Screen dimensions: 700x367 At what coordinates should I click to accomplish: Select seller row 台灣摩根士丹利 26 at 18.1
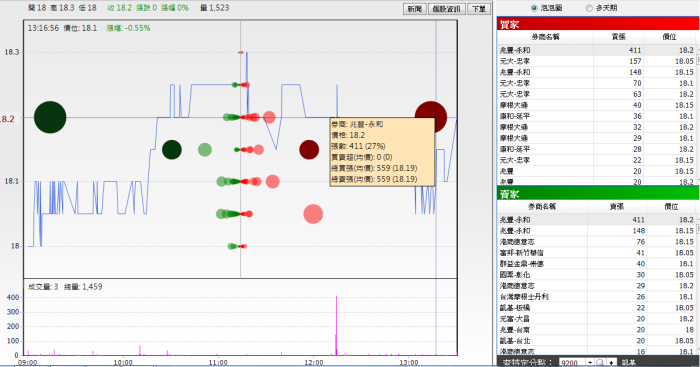596,296
